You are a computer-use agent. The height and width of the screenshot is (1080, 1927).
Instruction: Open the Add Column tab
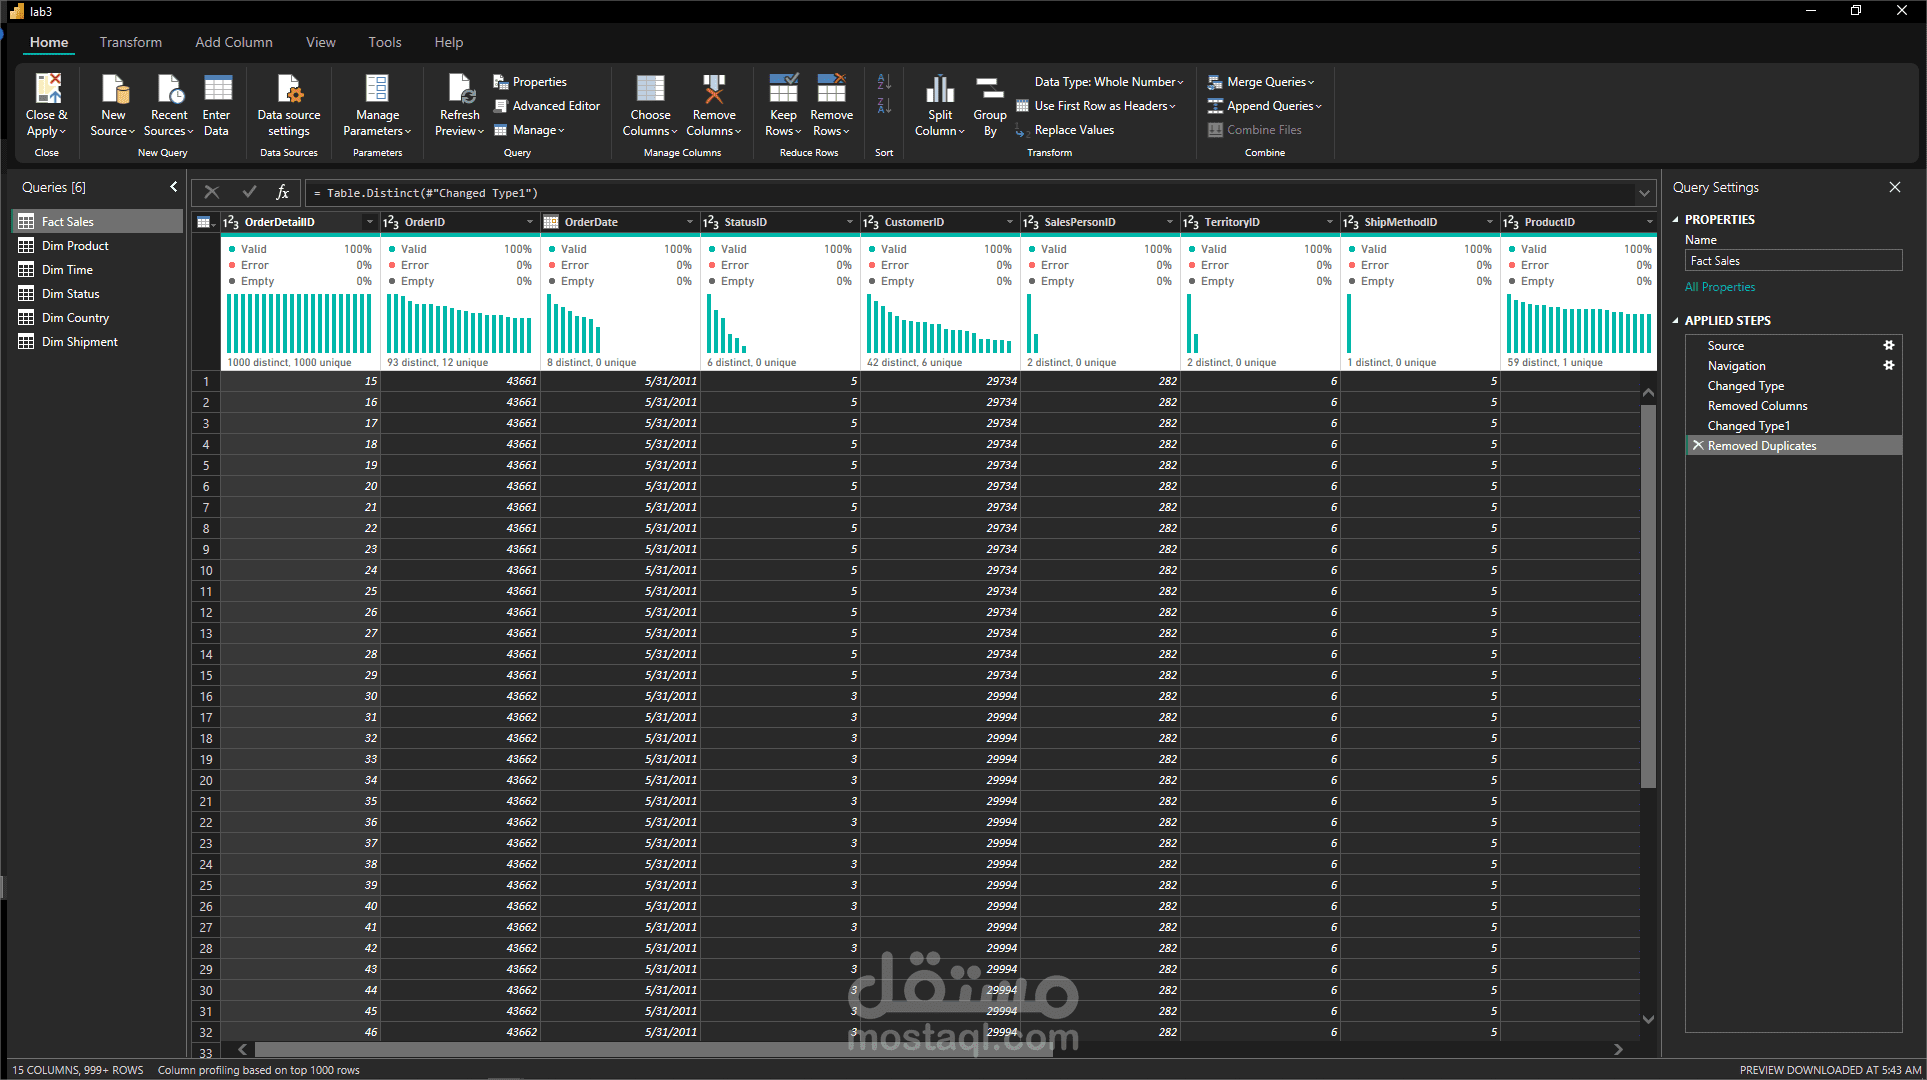pyautogui.click(x=233, y=42)
